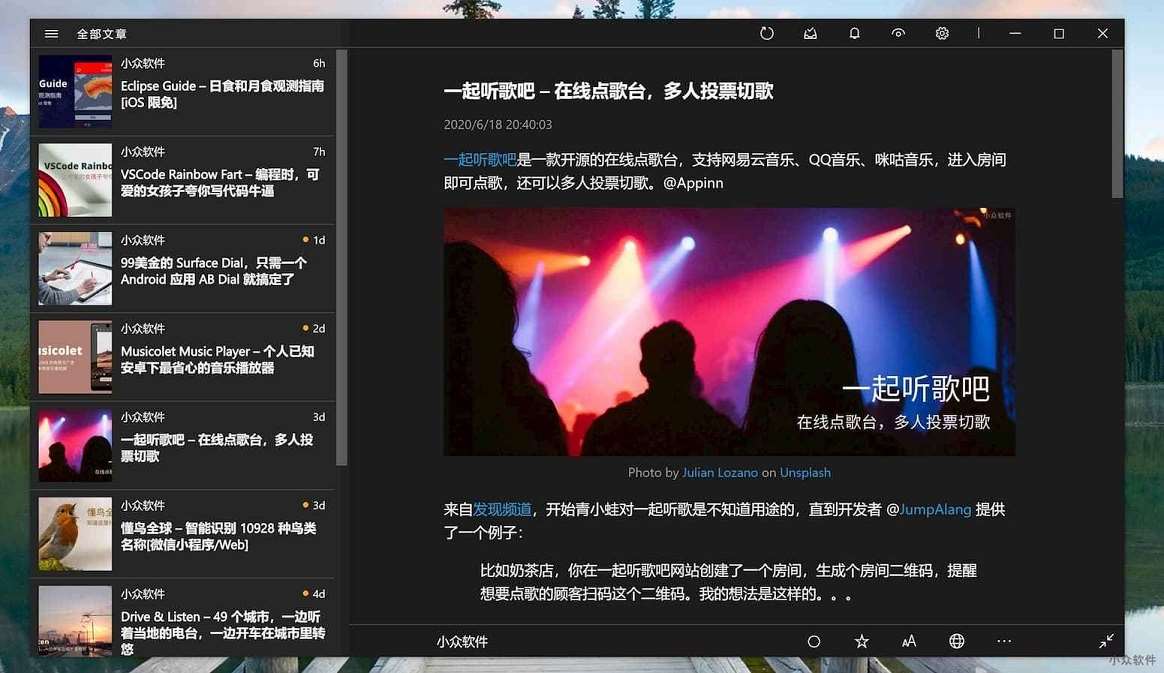
Task: Click the bird thumbnail
Action: pos(75,534)
